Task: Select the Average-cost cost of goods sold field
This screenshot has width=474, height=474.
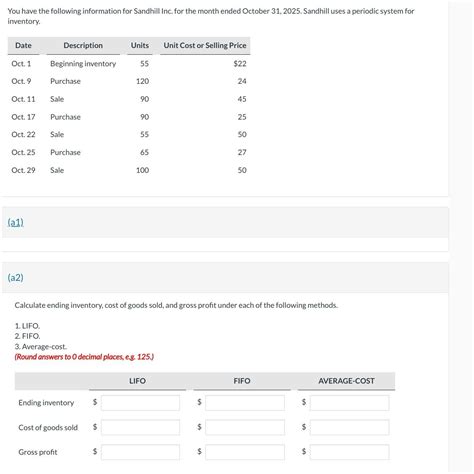Action: pos(349,428)
